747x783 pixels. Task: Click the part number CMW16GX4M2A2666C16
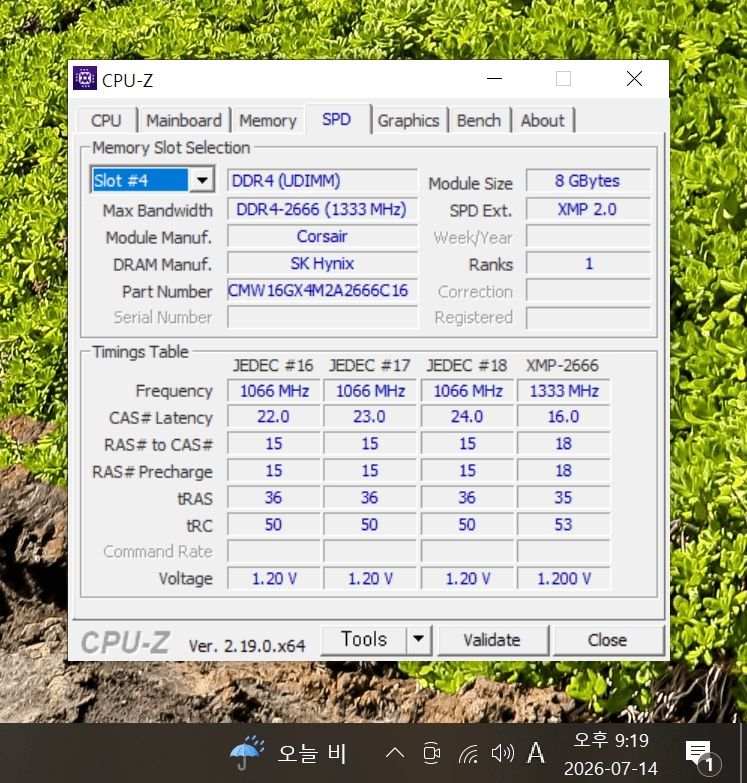pyautogui.click(x=323, y=290)
